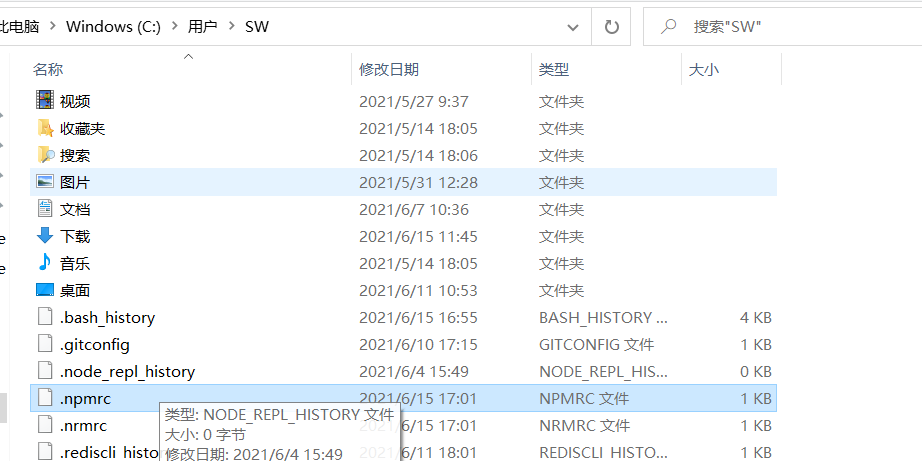Select the 视频 folder name

tap(75, 101)
